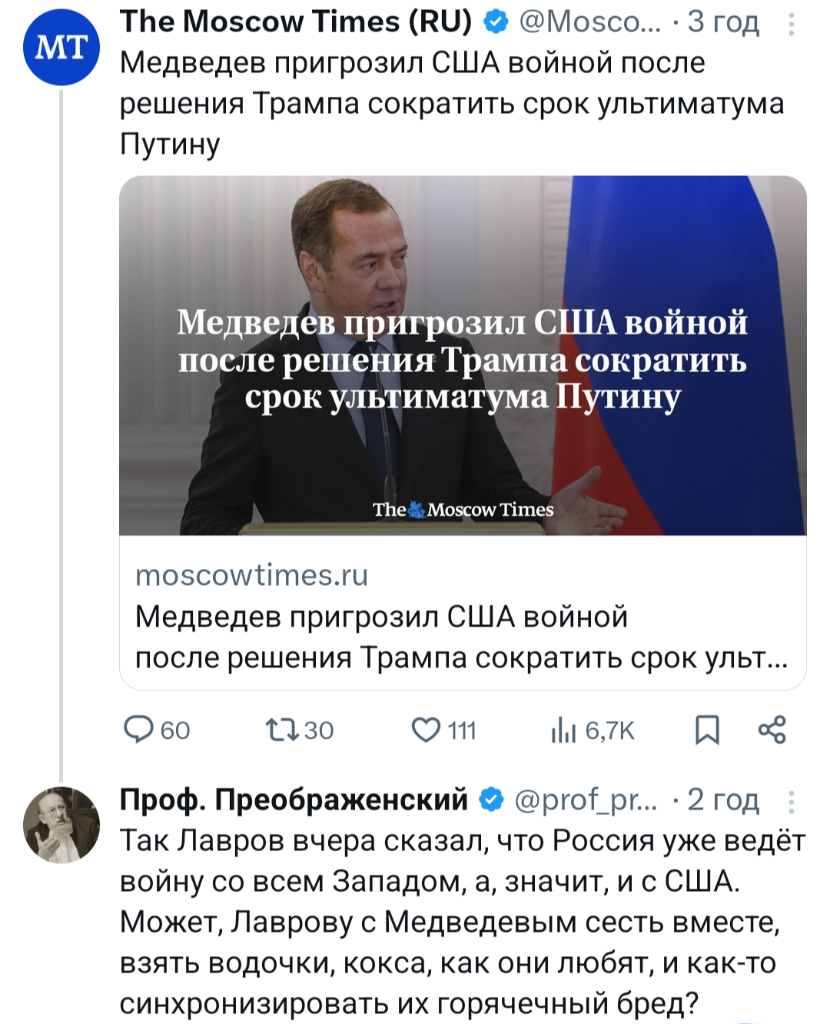
Task: Reply to The Moscow Times tweet
Action: click(x=139, y=731)
